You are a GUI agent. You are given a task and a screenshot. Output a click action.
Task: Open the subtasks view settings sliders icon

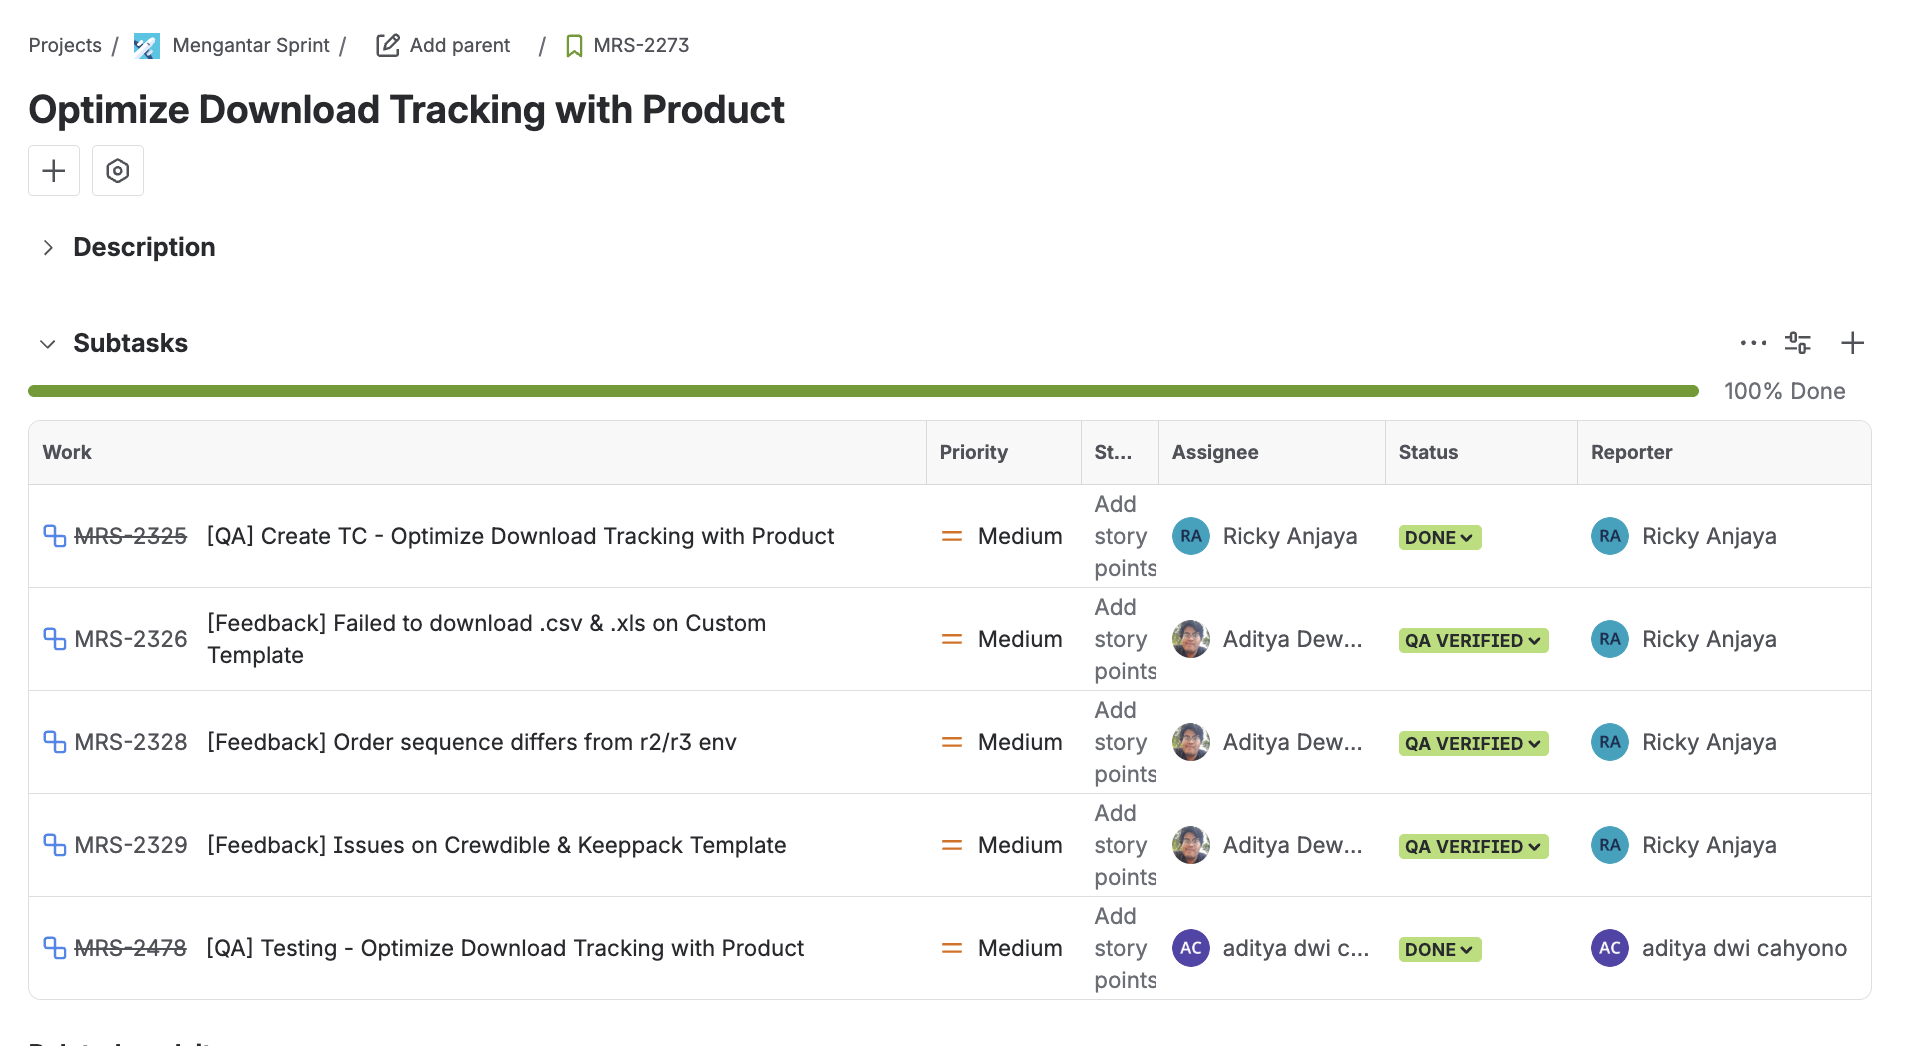coord(1797,343)
